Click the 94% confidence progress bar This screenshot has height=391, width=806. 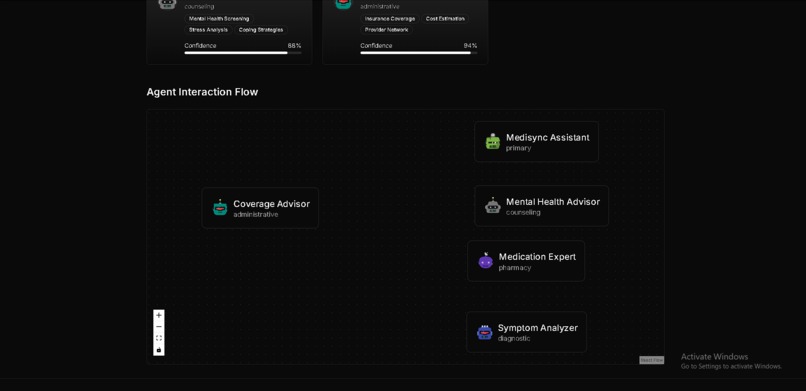418,52
